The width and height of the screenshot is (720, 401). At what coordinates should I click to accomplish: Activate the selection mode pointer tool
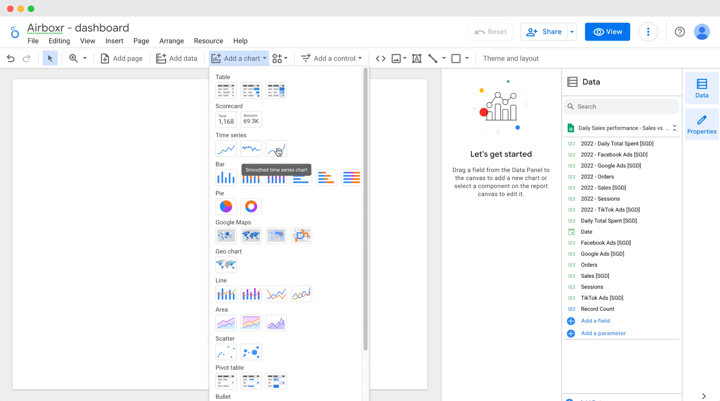coord(50,58)
